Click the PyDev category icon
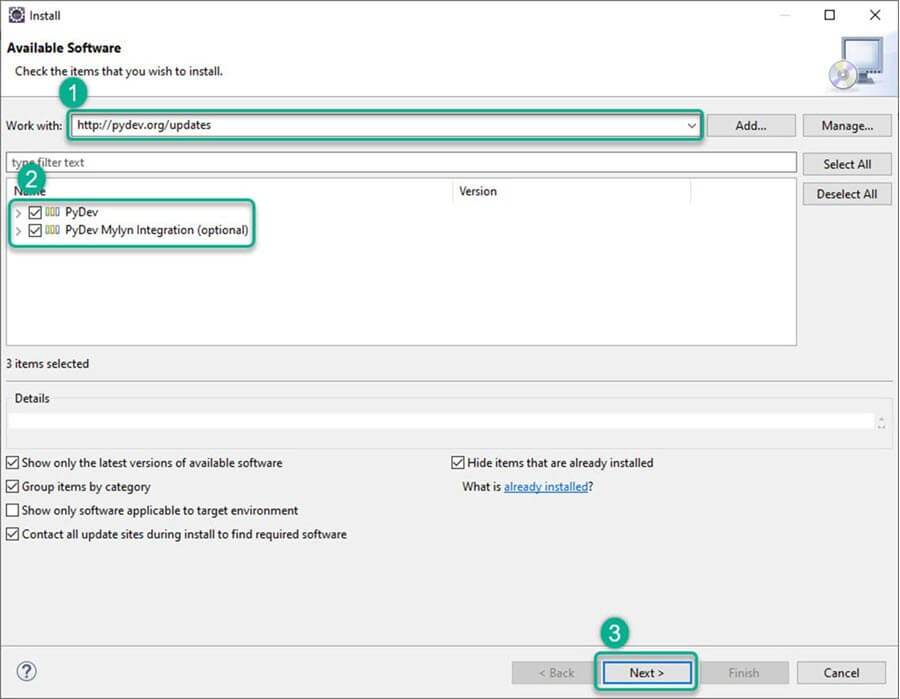 tap(54, 212)
